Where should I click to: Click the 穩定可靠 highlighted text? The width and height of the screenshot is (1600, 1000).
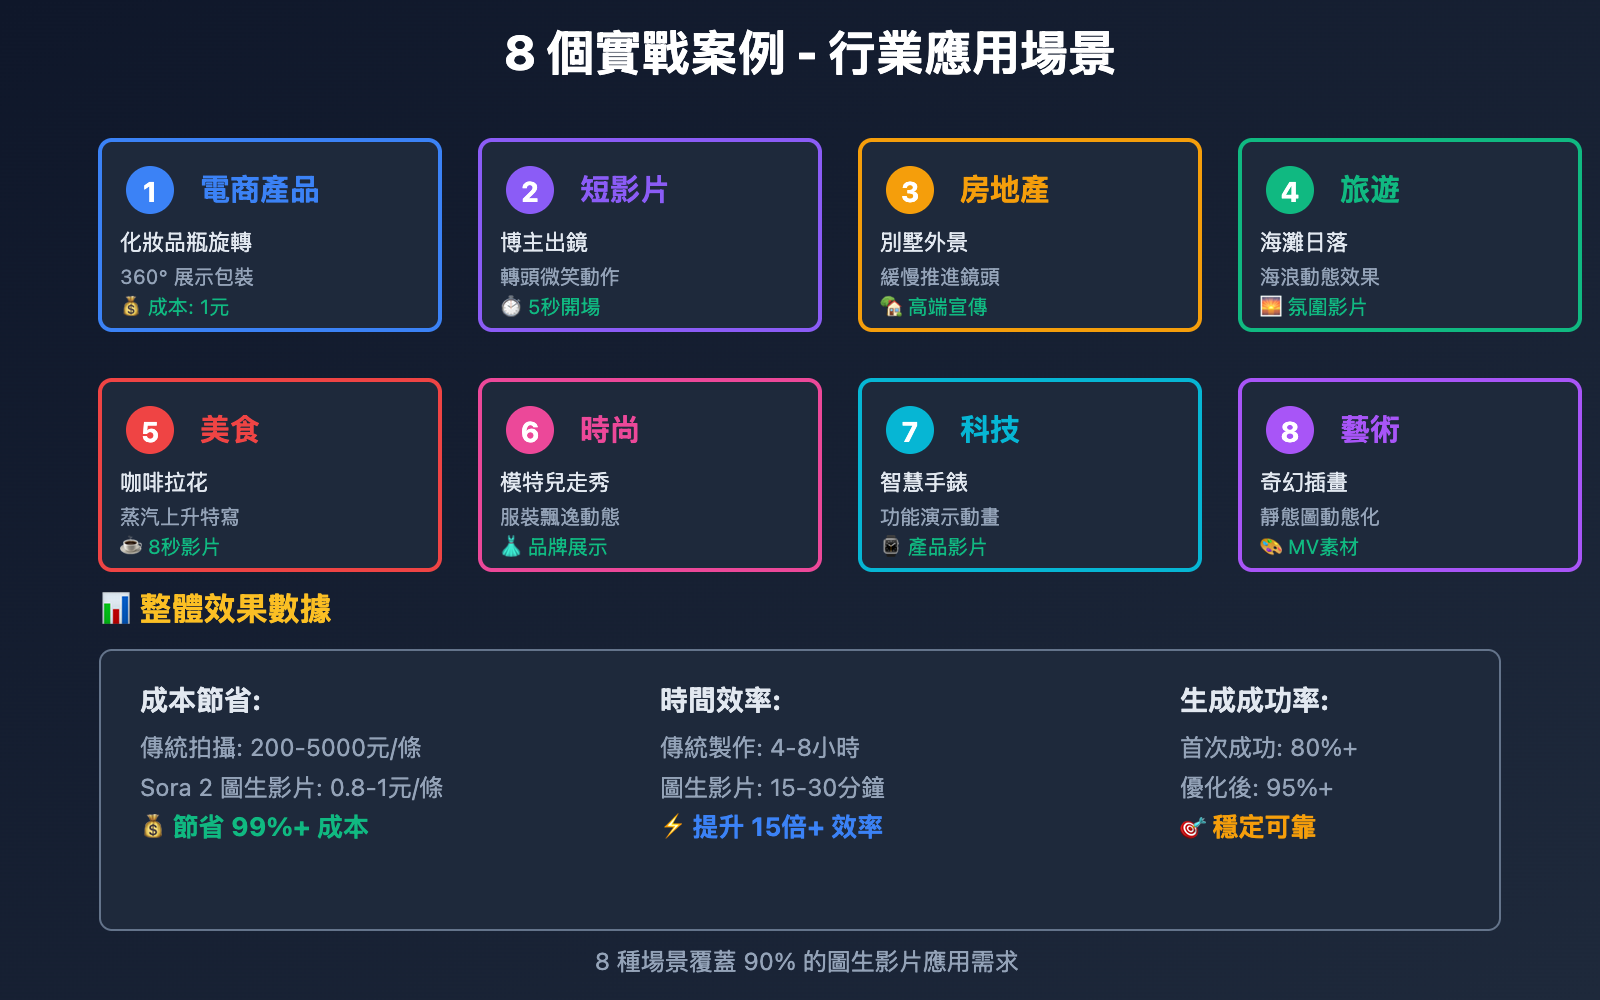point(1263,827)
